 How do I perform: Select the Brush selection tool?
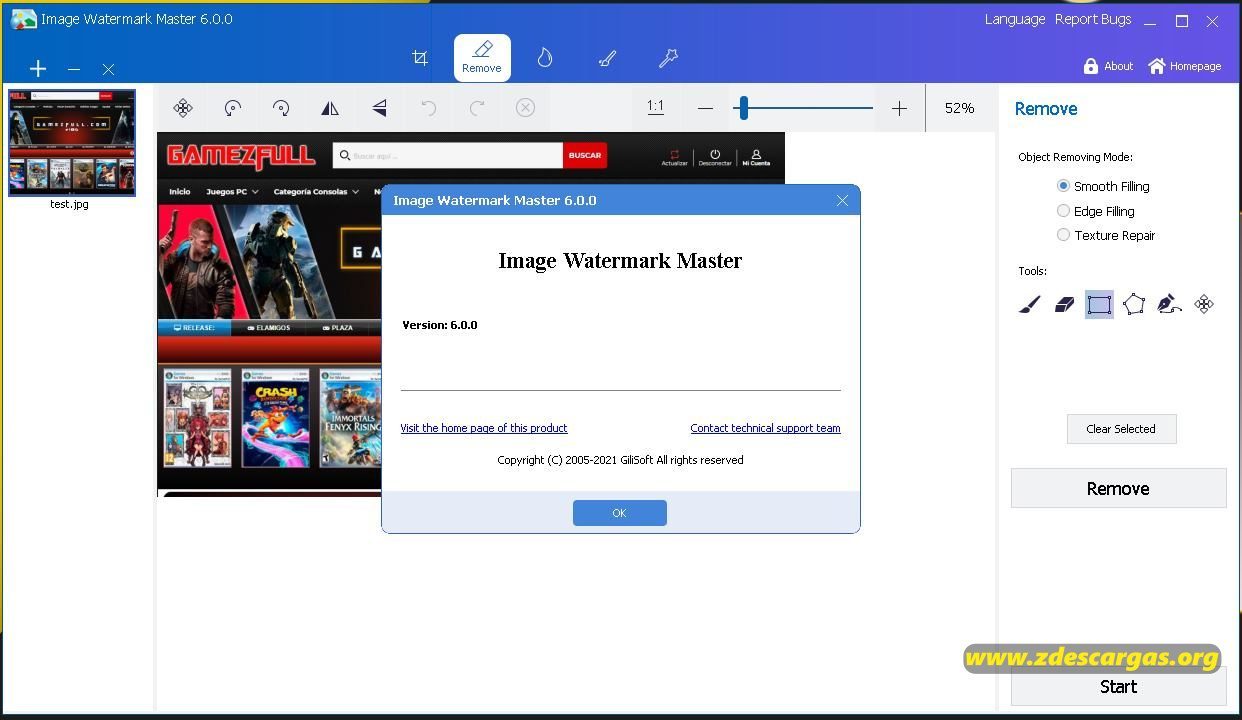coord(1030,304)
